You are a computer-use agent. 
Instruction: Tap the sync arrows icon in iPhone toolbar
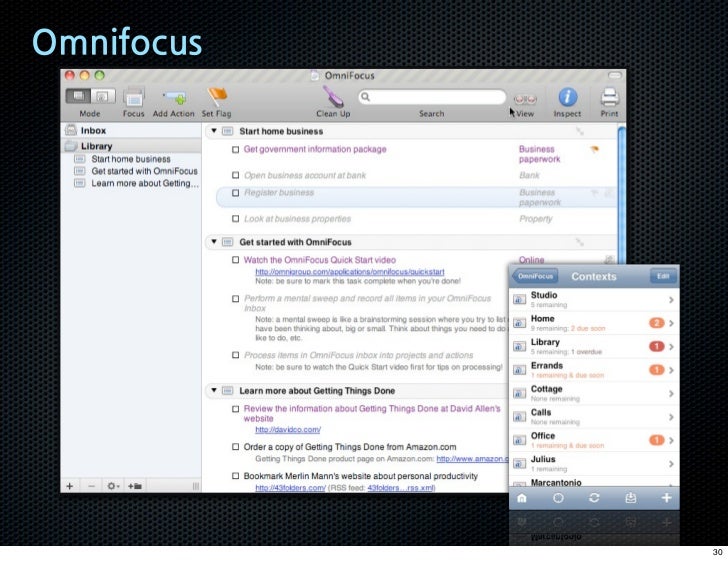tap(594, 498)
